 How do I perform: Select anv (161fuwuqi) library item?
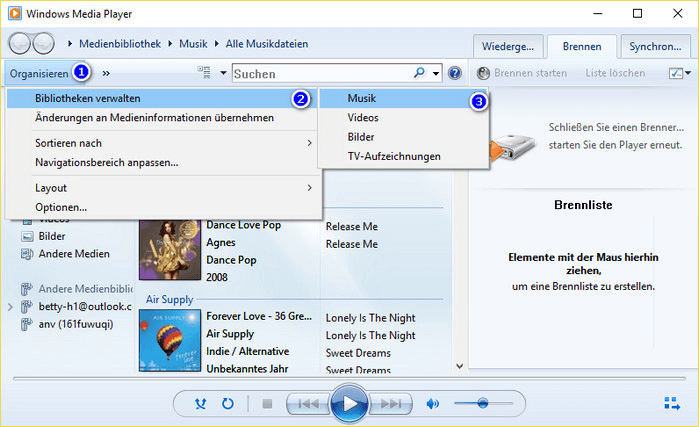[76, 324]
